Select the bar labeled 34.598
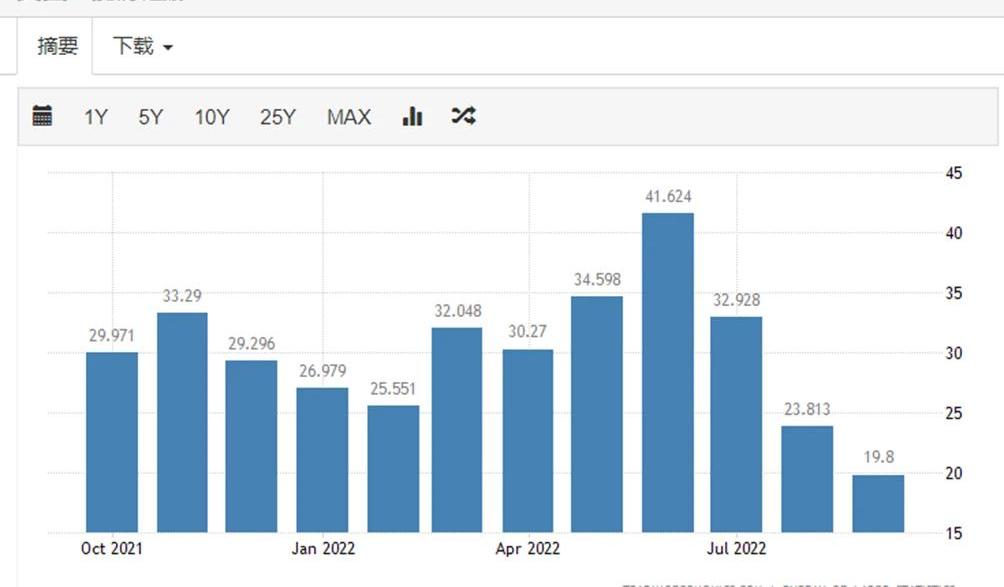This screenshot has height=587, width=1004. coord(597,414)
